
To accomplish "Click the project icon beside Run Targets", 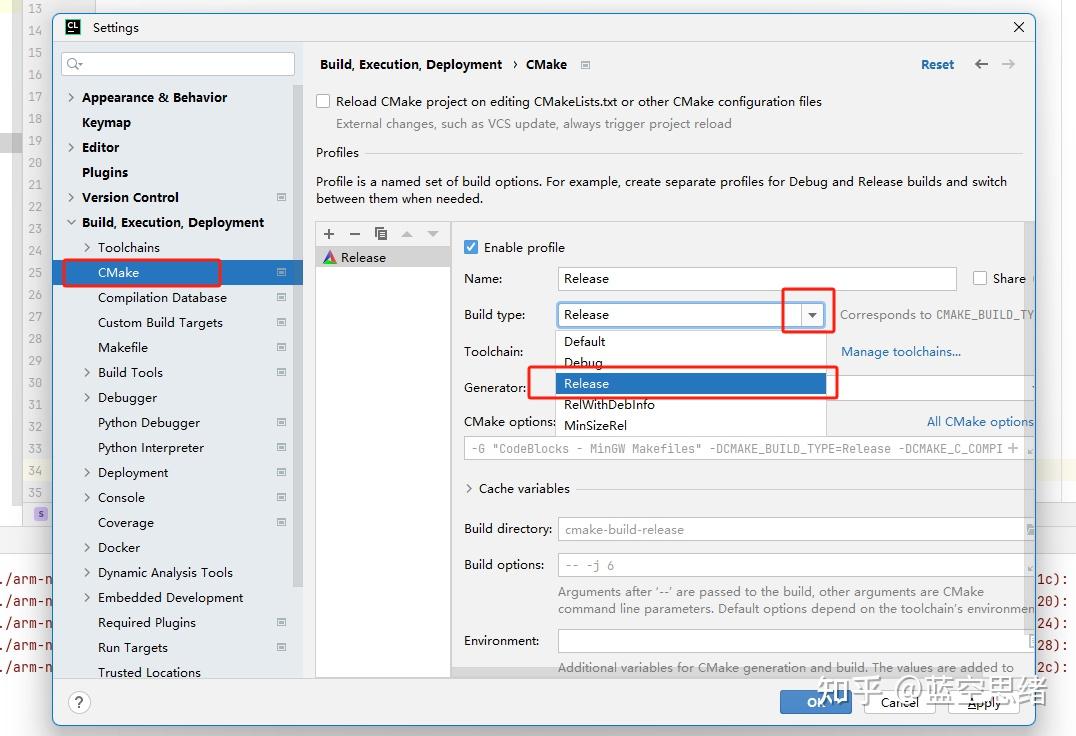I will (x=281, y=648).
